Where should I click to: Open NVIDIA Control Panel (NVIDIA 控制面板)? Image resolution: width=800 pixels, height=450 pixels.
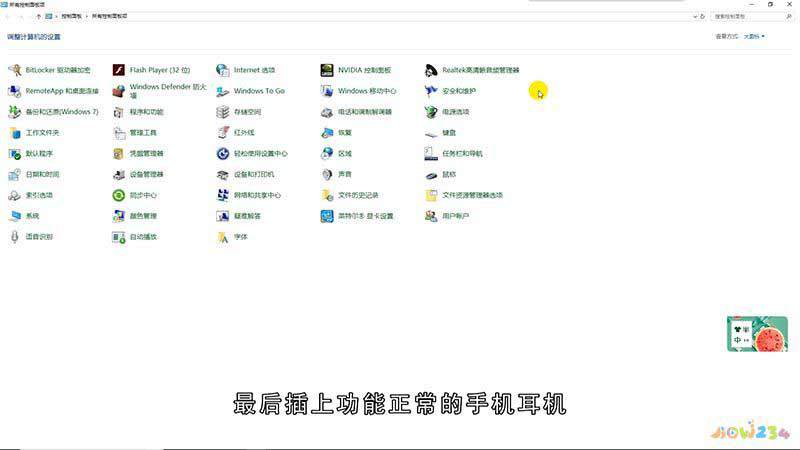[x=356, y=70]
